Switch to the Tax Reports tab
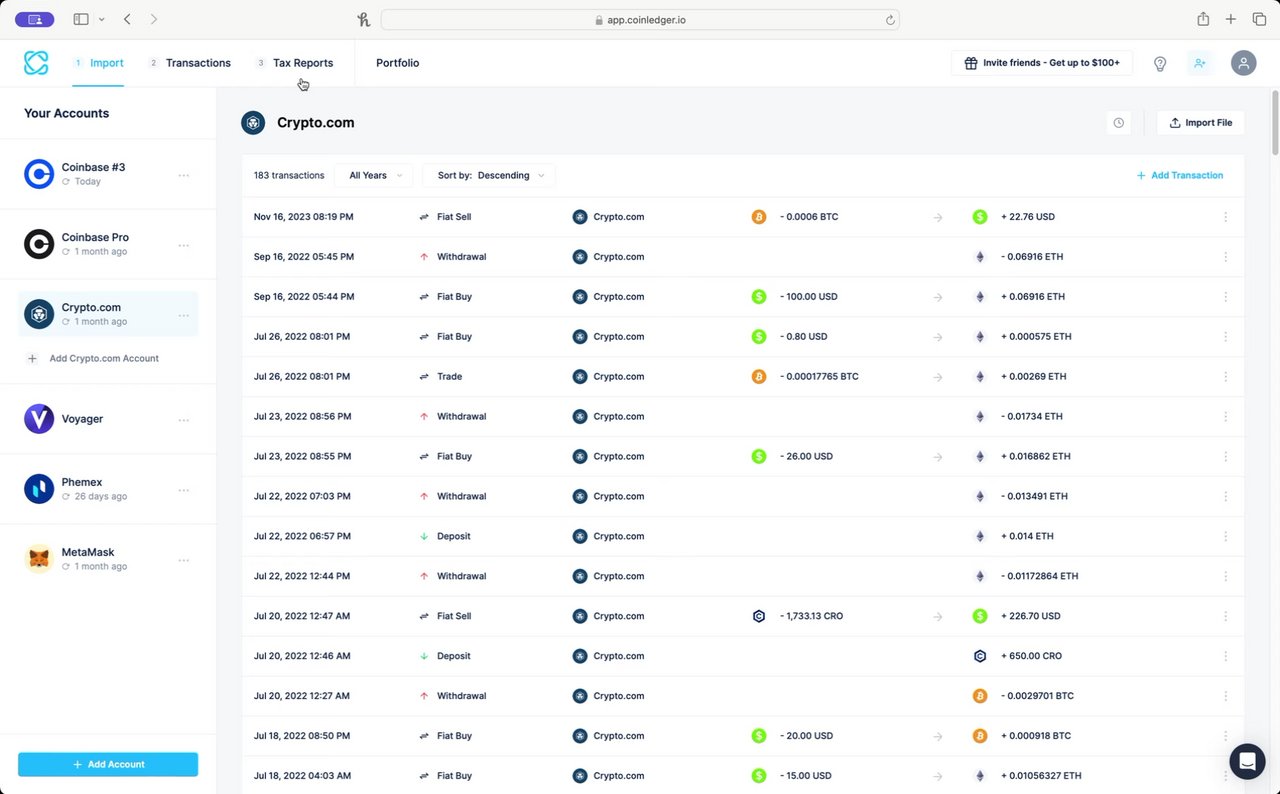The width and height of the screenshot is (1280, 794). [295, 63]
